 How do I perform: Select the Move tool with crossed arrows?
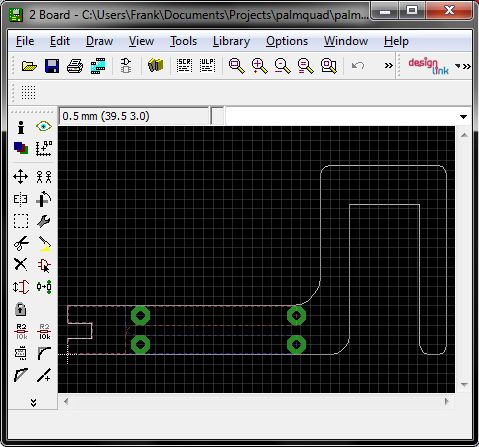[x=21, y=177]
